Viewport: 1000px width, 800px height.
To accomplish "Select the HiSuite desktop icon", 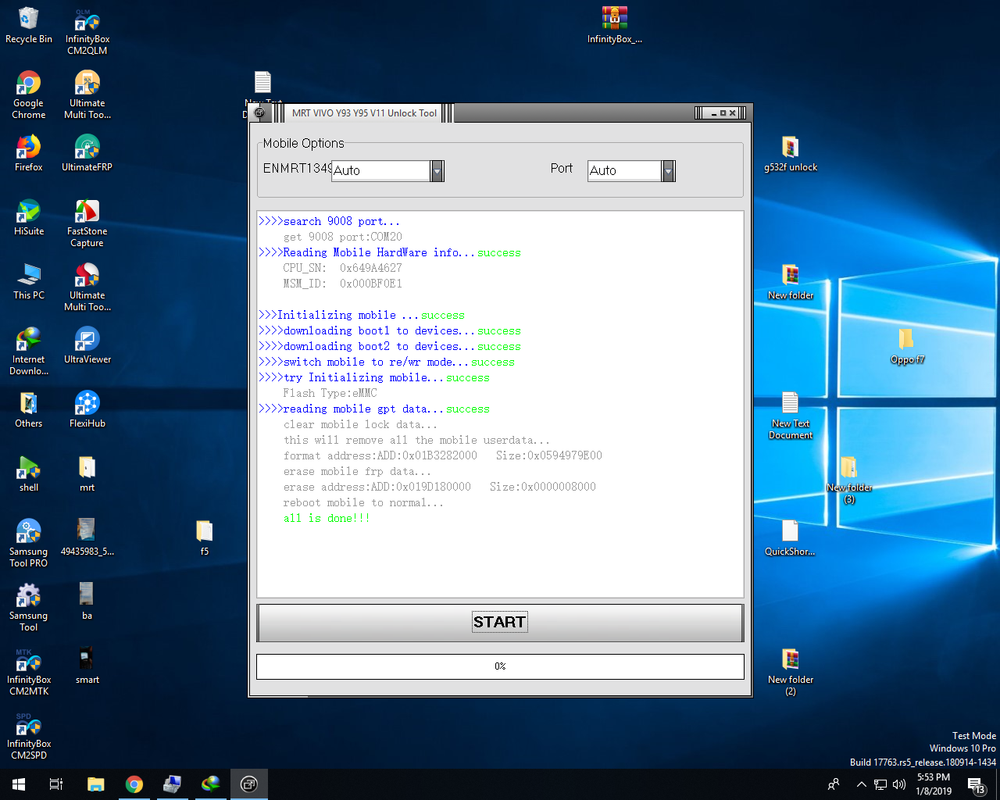I will (x=28, y=212).
